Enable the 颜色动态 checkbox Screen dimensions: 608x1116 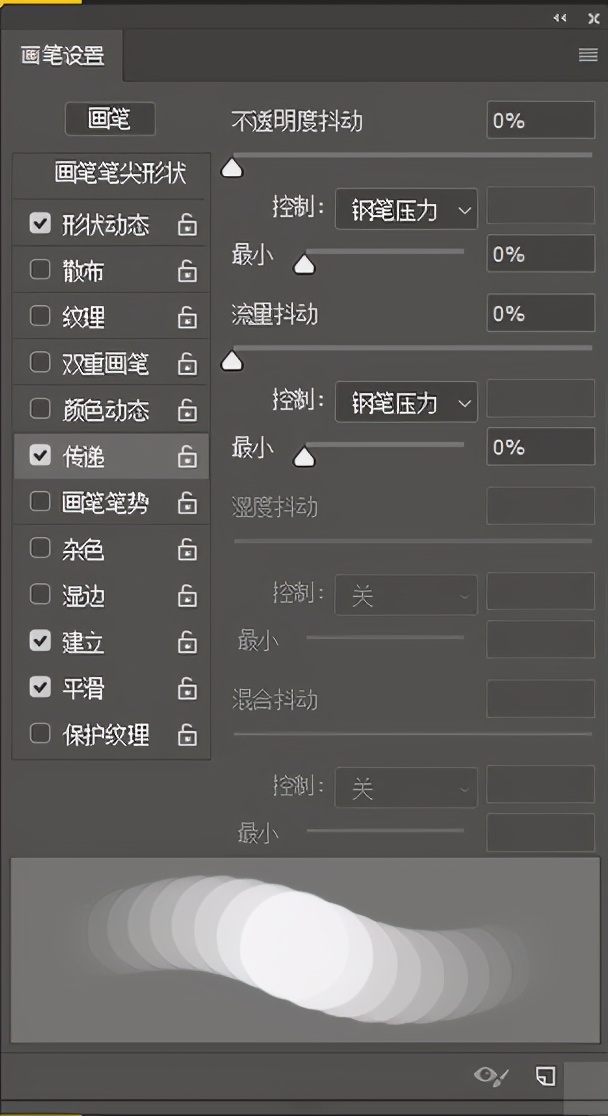coord(40,409)
